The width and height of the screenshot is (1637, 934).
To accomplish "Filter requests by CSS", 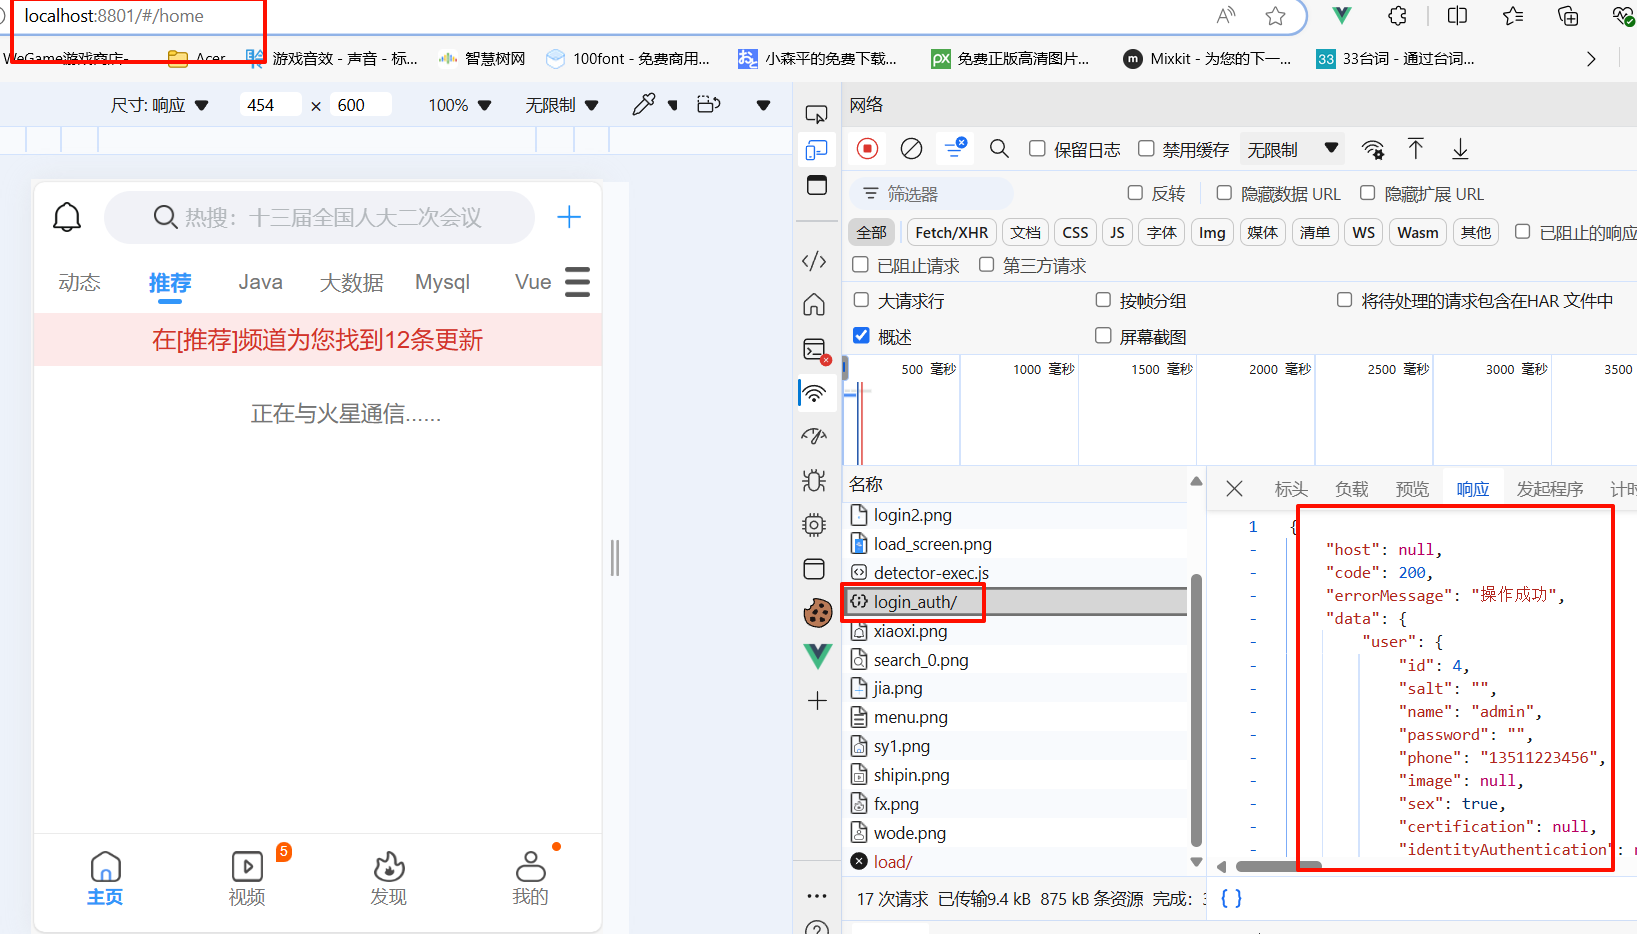I will (x=1075, y=232).
